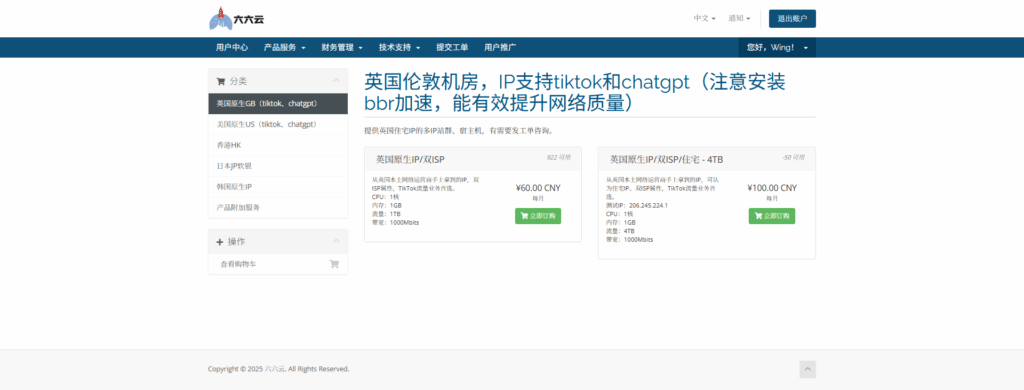Select 日本JP软银 category
This screenshot has height=390, width=1024.
tap(278, 166)
